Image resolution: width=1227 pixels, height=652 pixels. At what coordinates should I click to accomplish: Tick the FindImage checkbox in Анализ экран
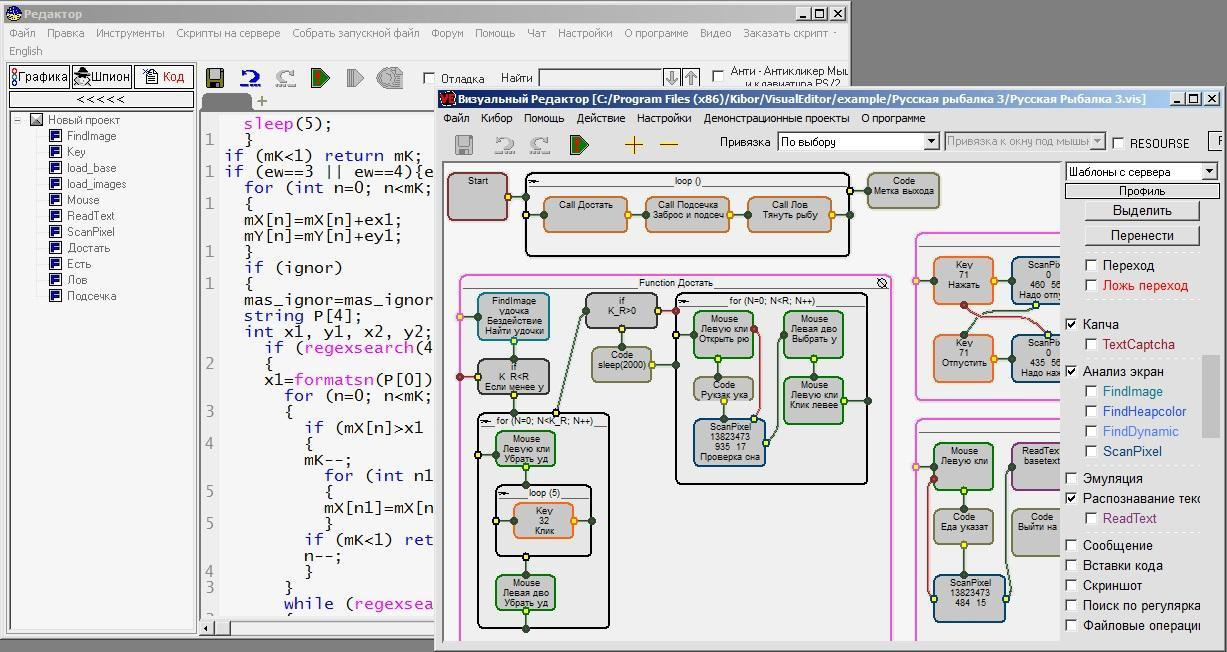coord(1092,392)
